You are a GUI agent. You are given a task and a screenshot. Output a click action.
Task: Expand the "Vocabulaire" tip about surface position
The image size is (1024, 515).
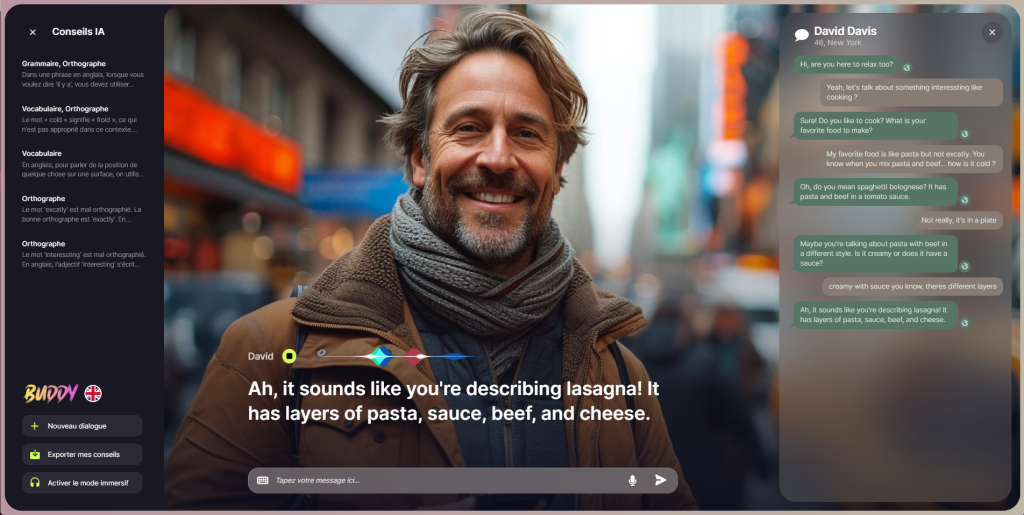point(83,163)
